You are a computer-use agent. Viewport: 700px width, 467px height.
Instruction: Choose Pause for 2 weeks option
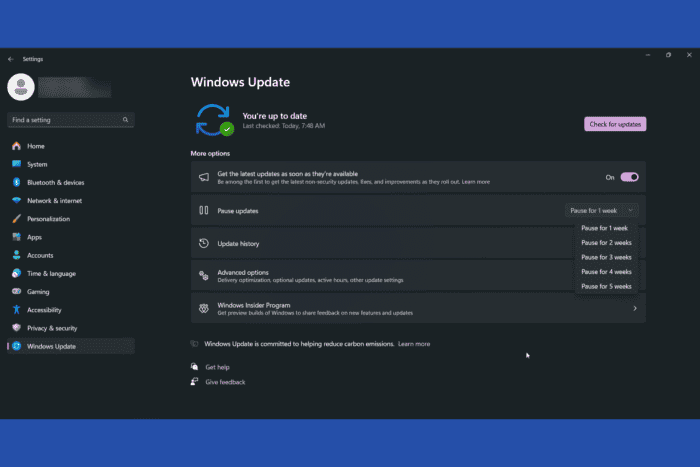coord(606,242)
